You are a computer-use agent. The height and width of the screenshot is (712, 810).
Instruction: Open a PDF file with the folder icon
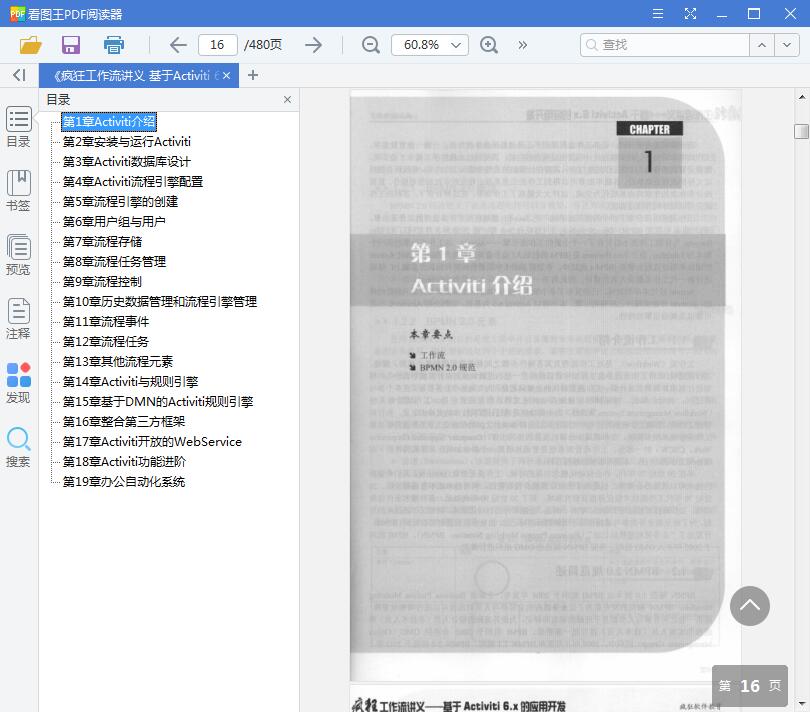tap(30, 45)
